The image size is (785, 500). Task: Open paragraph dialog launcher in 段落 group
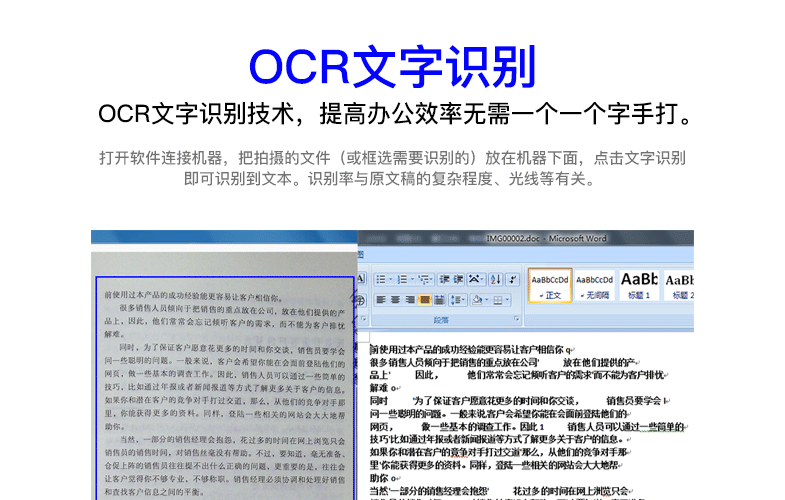(516, 318)
